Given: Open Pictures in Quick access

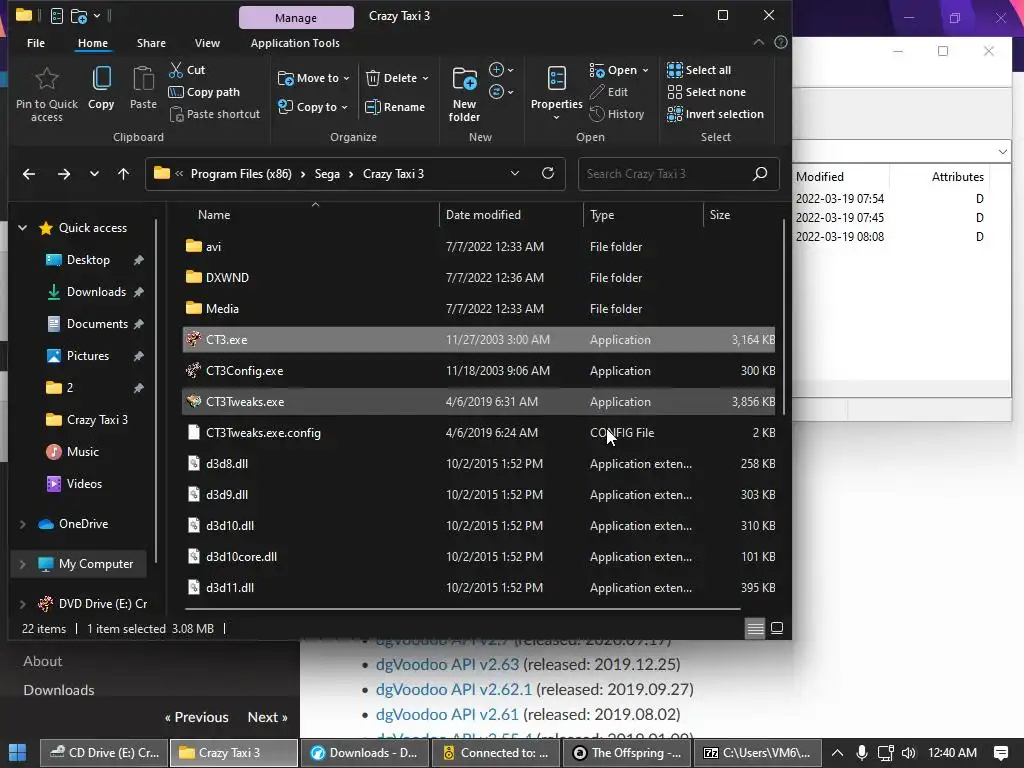Looking at the screenshot, I should click(x=88, y=356).
